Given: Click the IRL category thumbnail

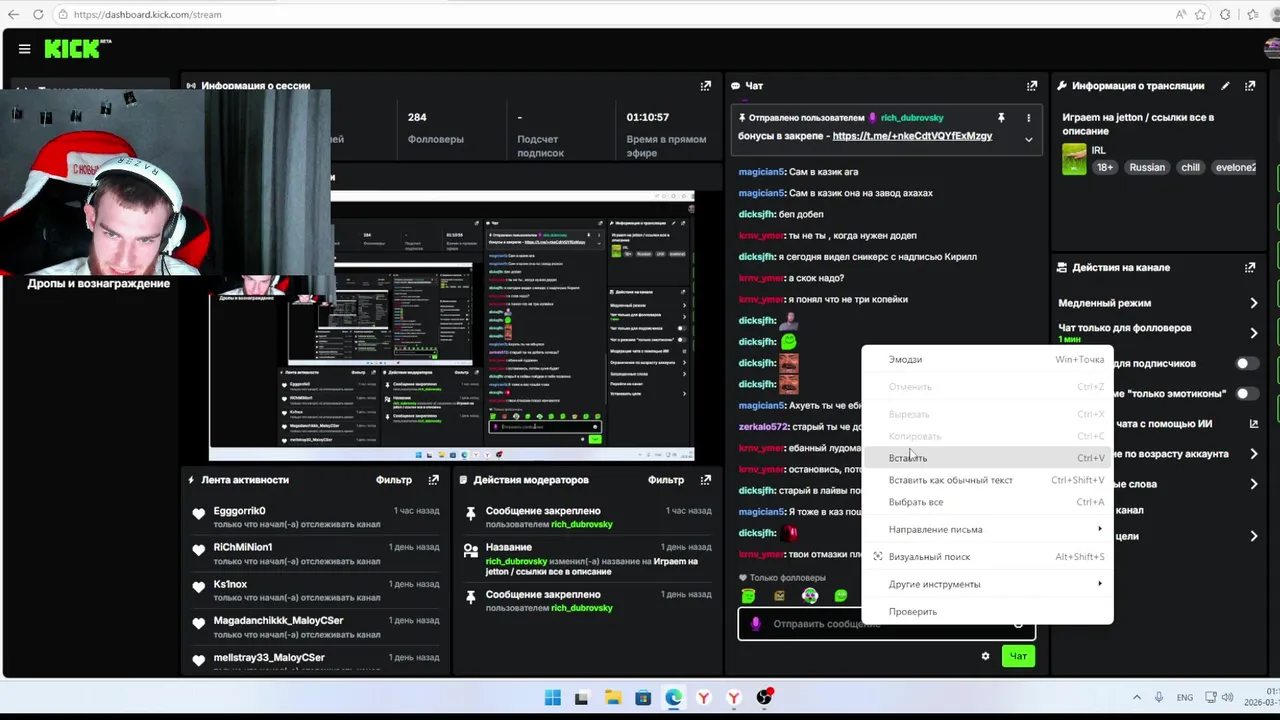Looking at the screenshot, I should tap(1074, 159).
